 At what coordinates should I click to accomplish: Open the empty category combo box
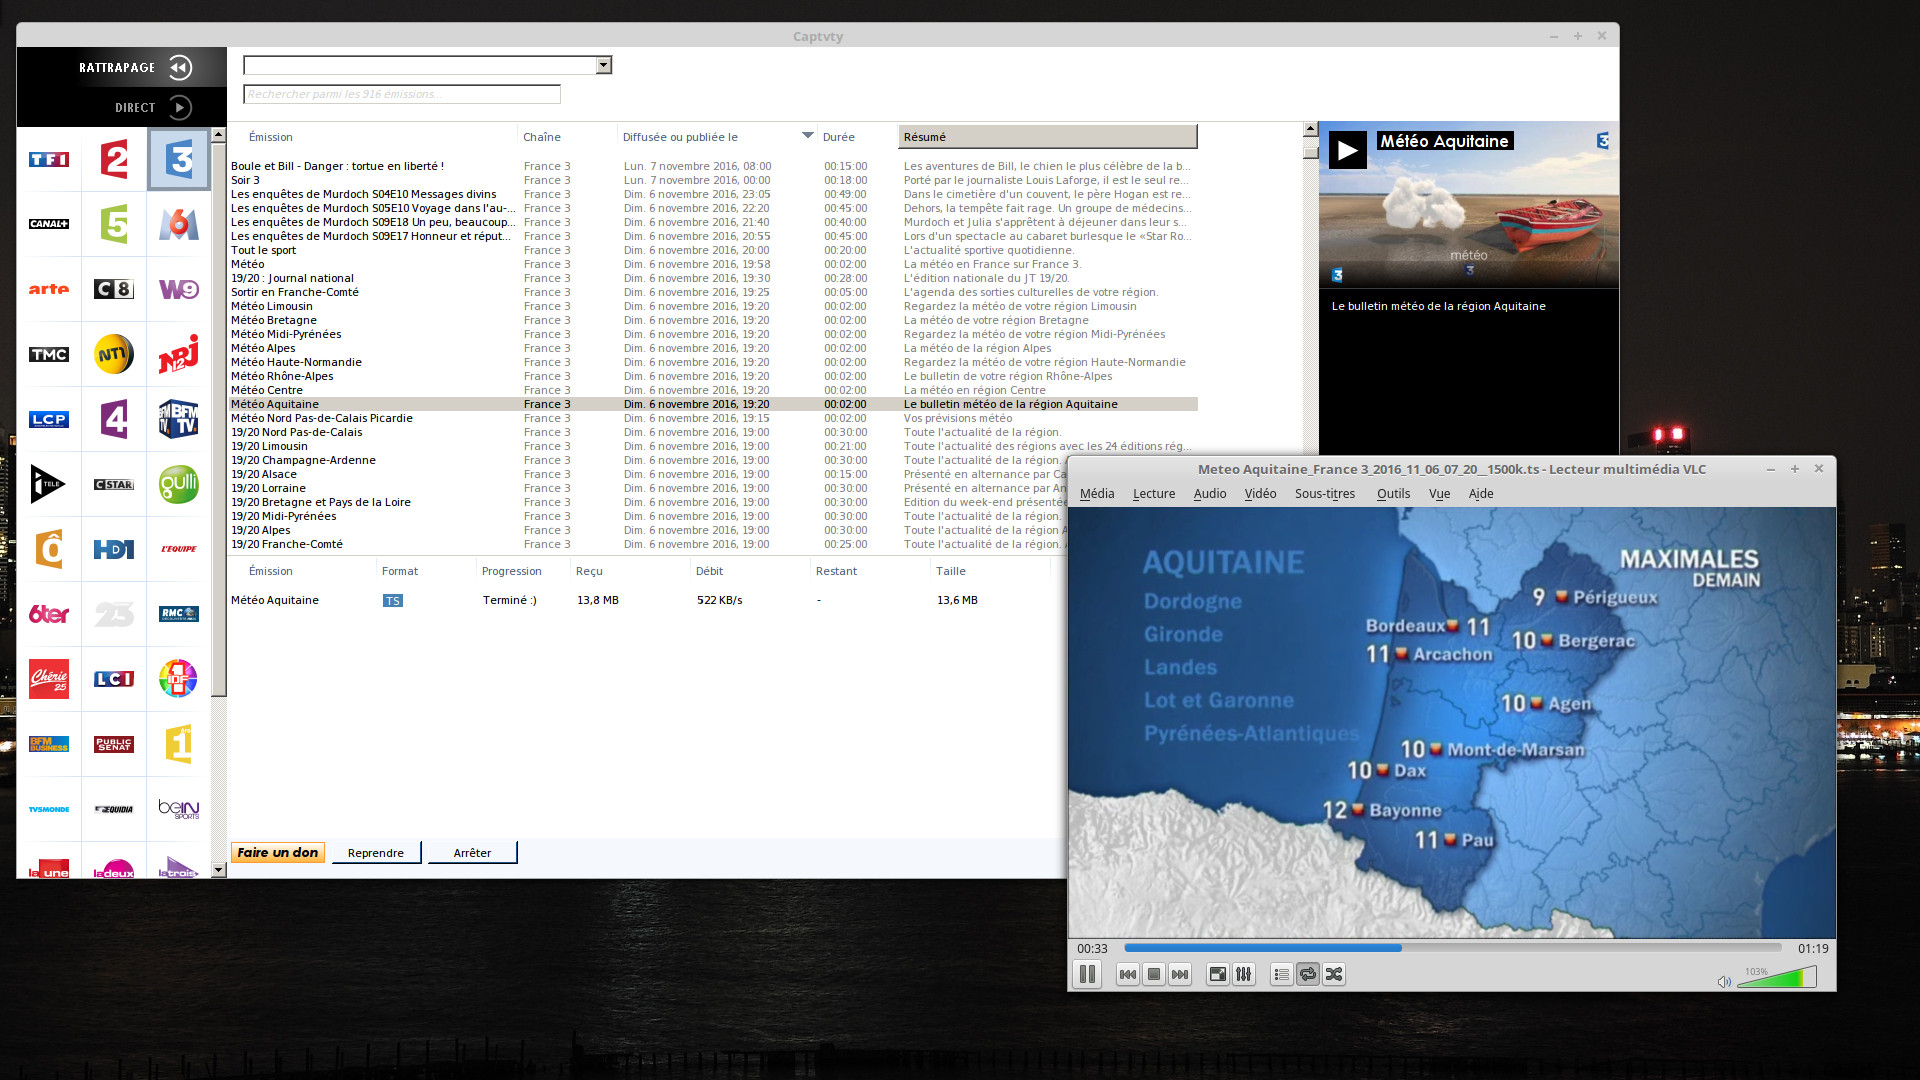tap(603, 66)
